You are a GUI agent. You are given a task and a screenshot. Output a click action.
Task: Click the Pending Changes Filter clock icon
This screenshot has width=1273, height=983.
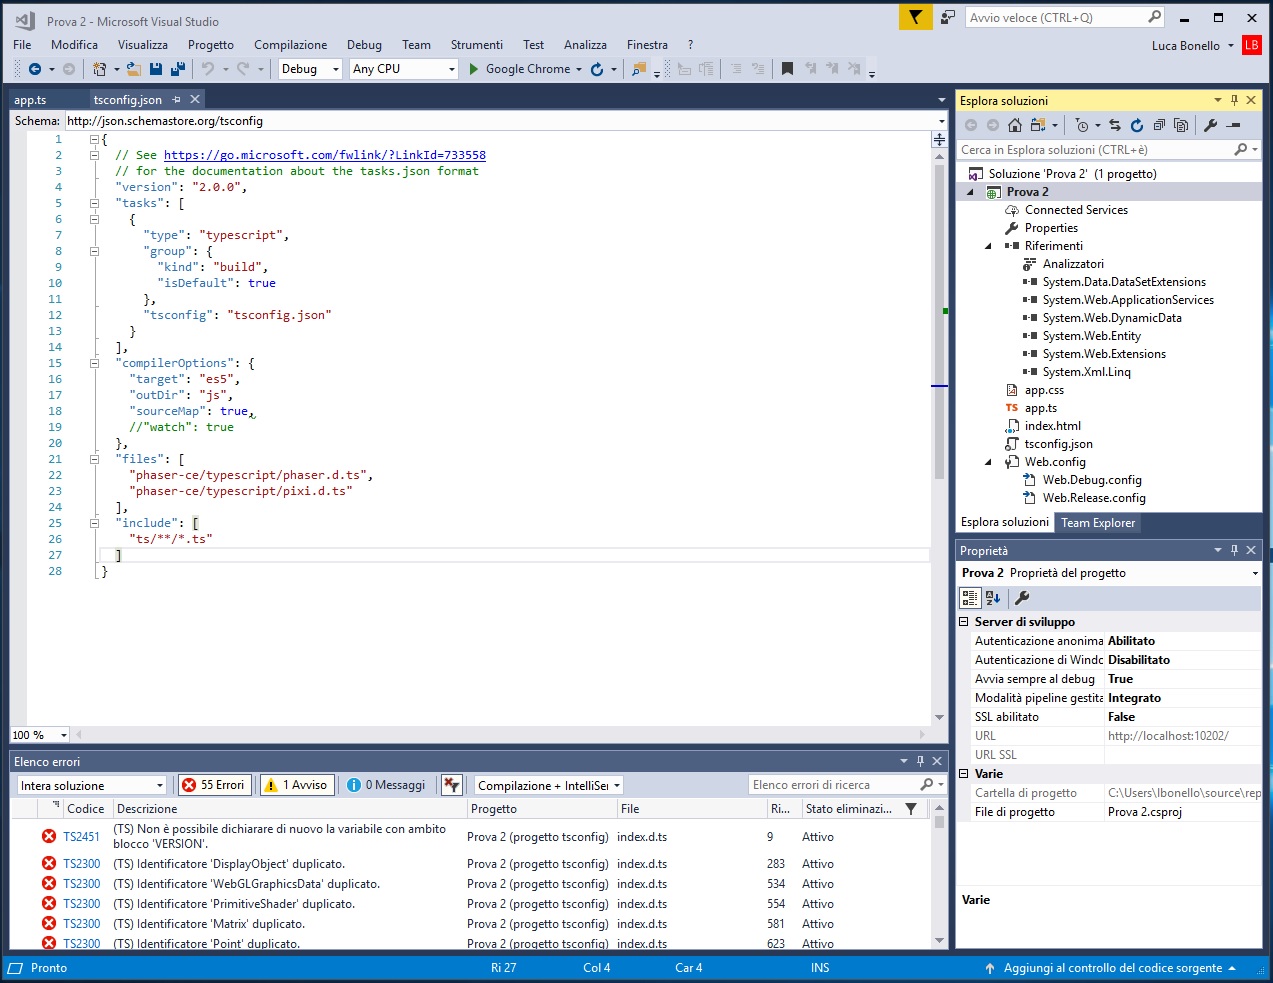(x=1082, y=125)
